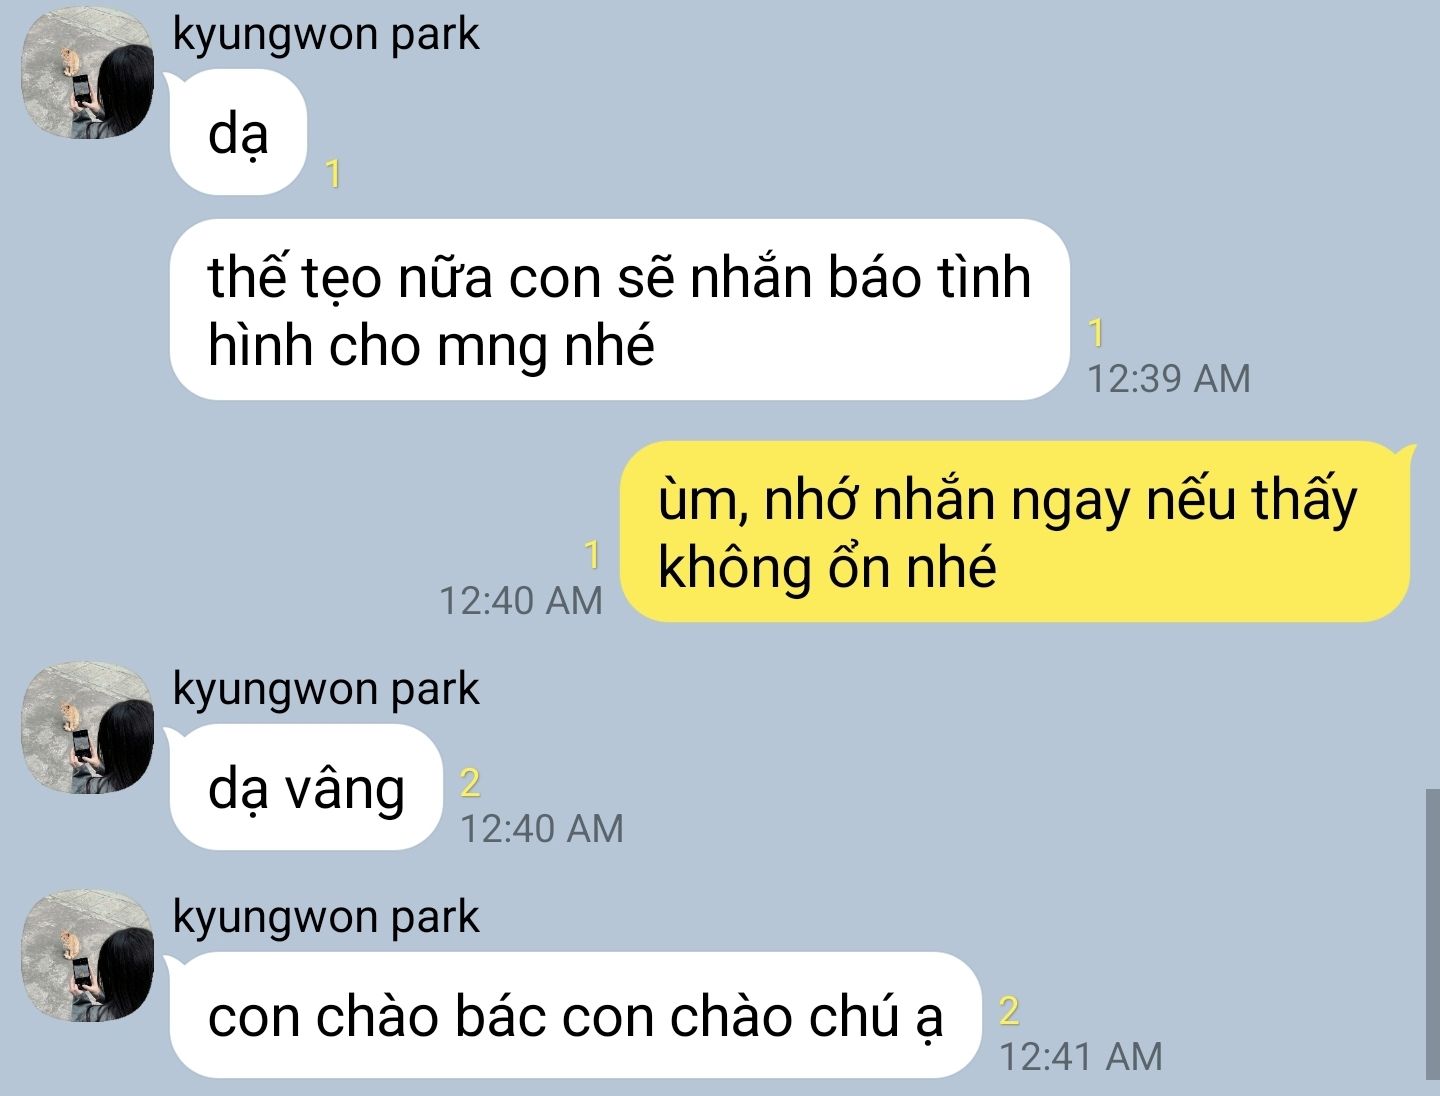Tap unread count 1 beside yellow bubble
The width and height of the screenshot is (1440, 1096).
click(592, 554)
